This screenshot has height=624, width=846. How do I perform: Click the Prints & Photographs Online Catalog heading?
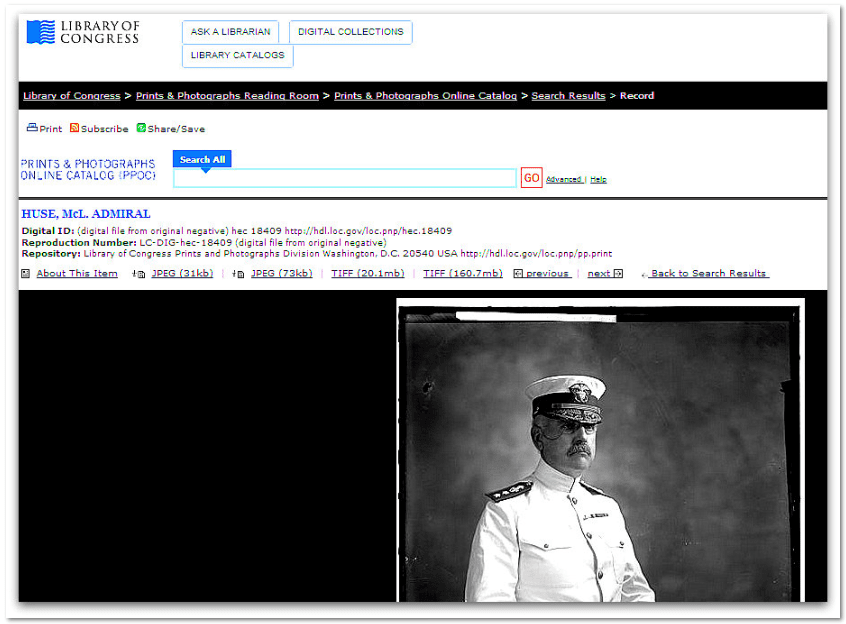pos(88,169)
